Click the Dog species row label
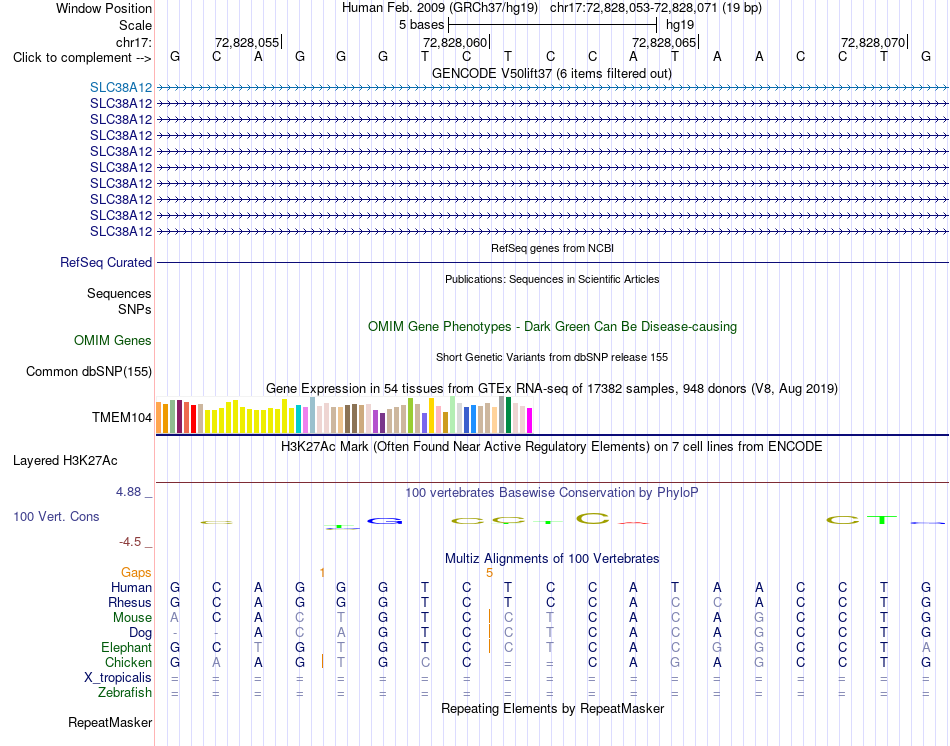The width and height of the screenshot is (950, 746). 140,633
